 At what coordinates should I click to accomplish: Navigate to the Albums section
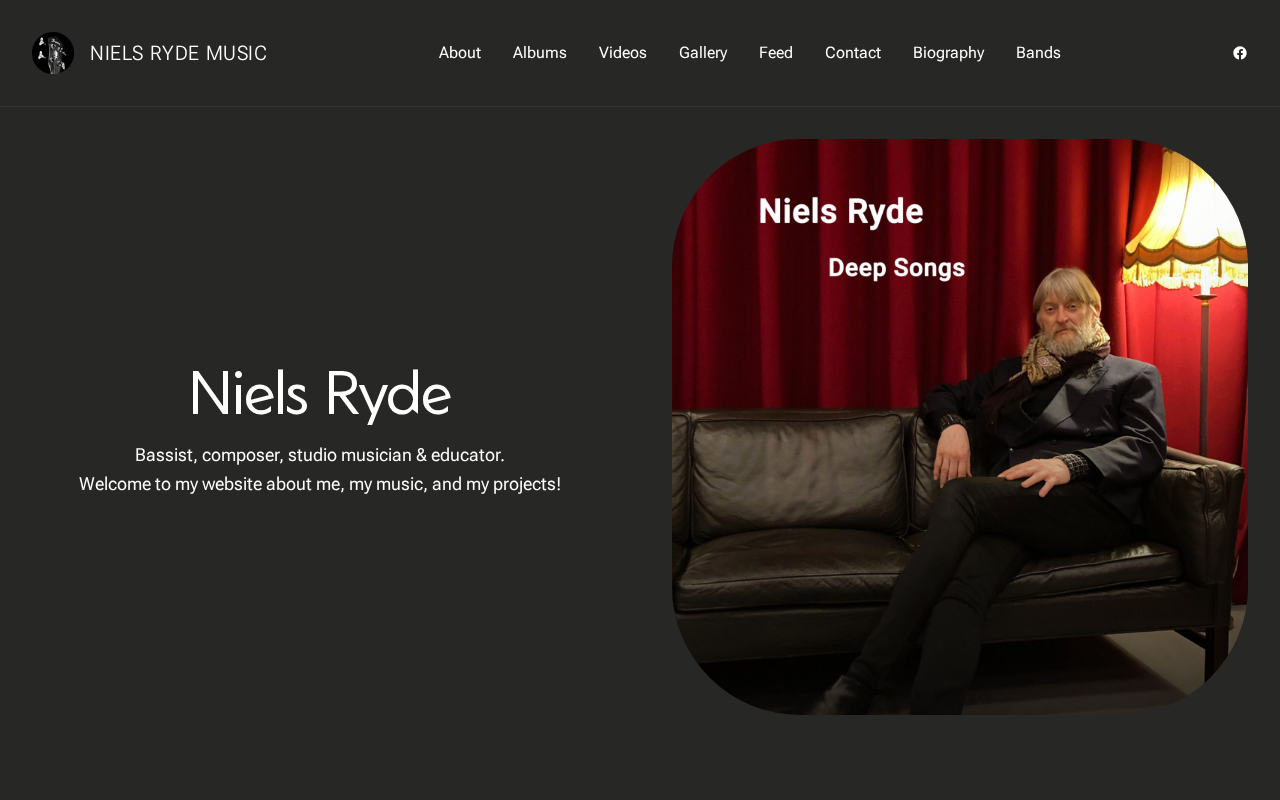point(540,53)
